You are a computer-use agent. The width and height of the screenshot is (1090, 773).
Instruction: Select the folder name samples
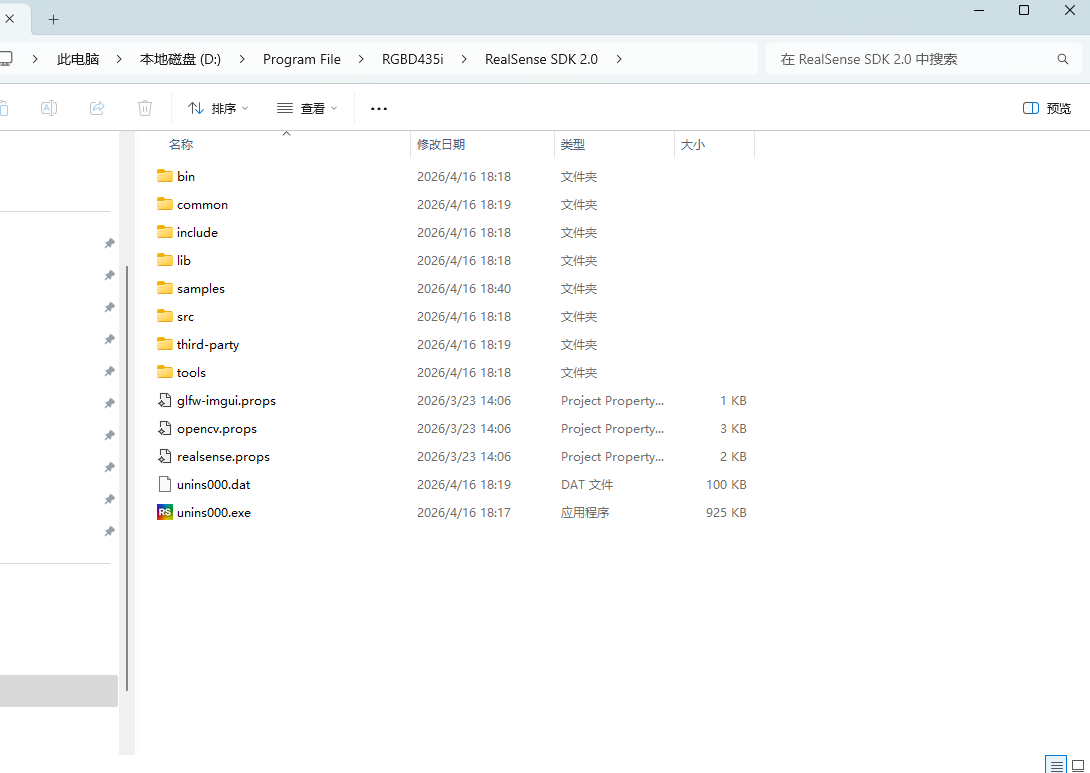click(200, 288)
